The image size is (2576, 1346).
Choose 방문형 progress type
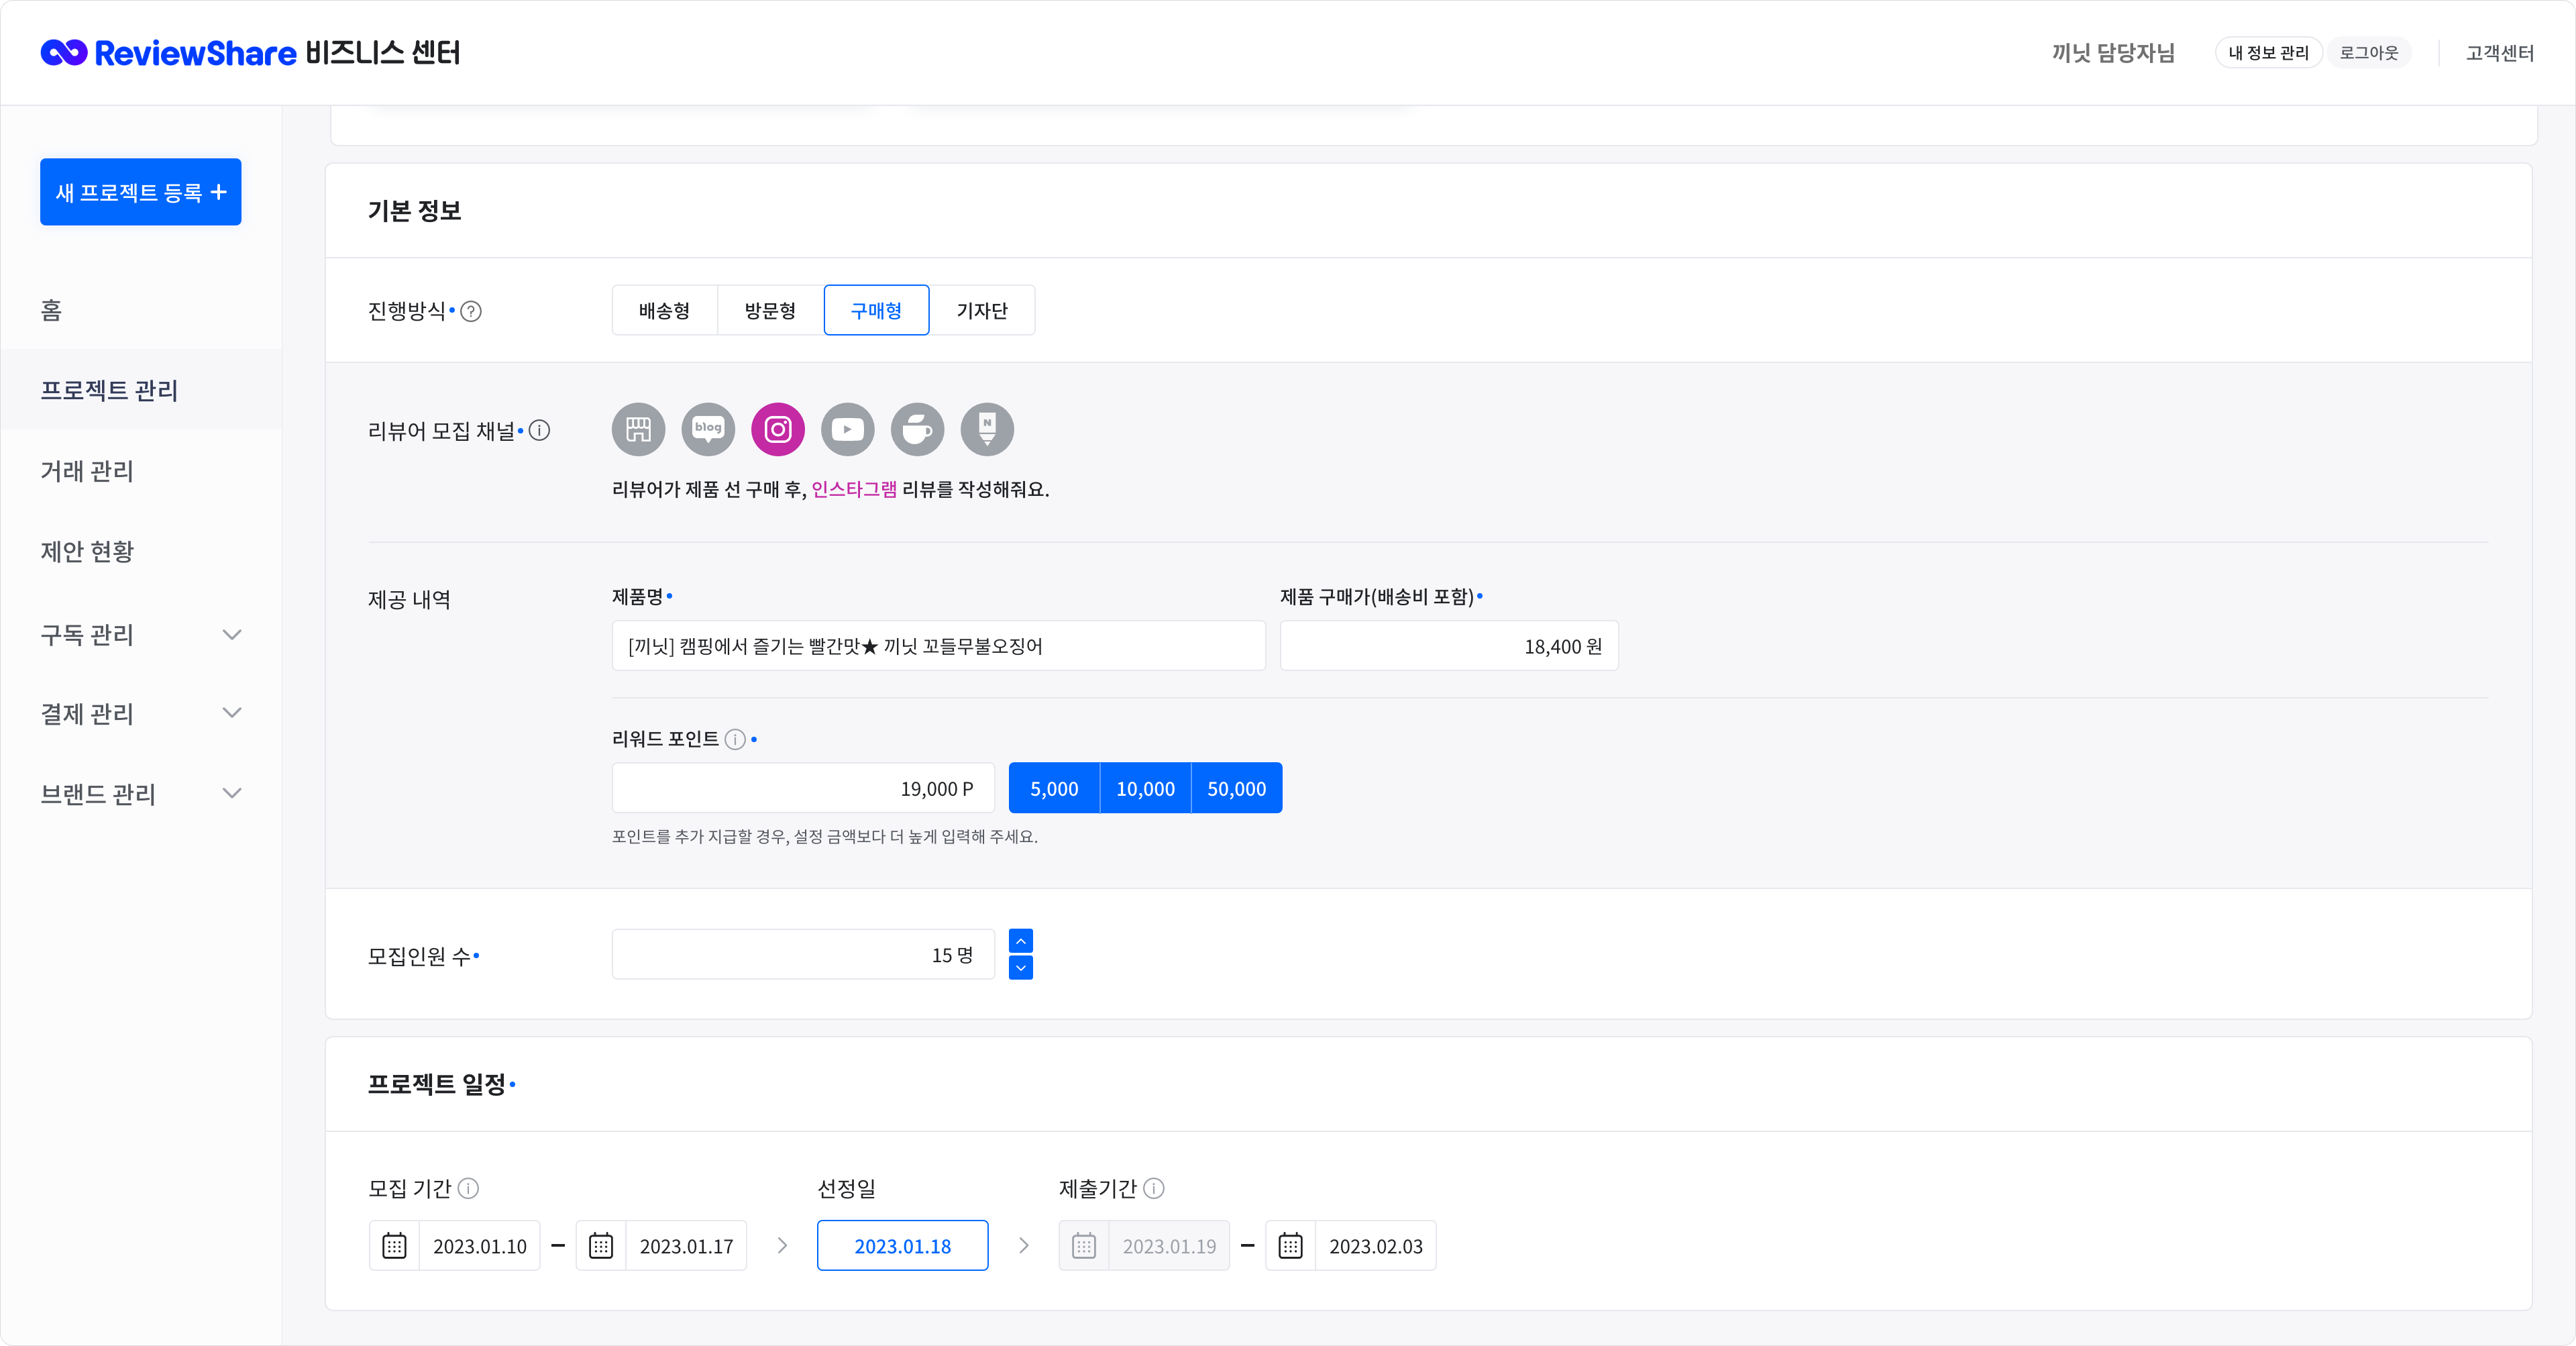click(x=770, y=311)
